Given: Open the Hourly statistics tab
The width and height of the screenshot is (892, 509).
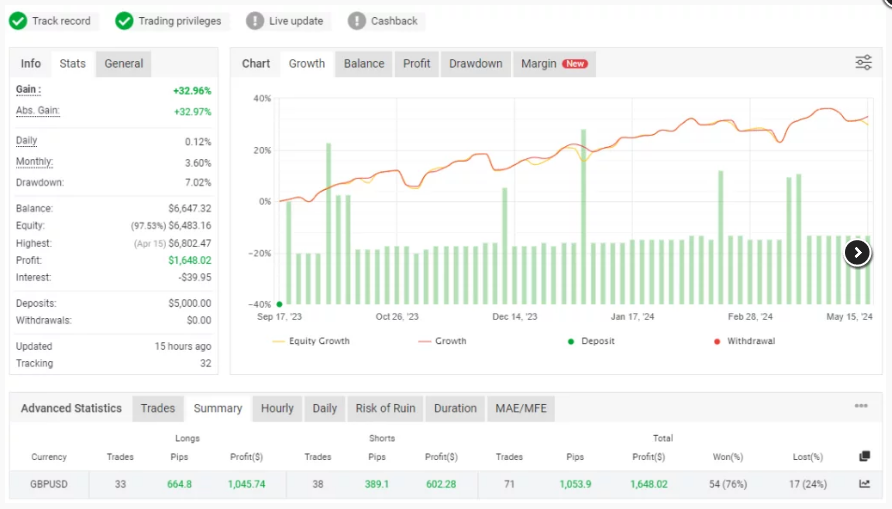Looking at the screenshot, I should tap(277, 408).
